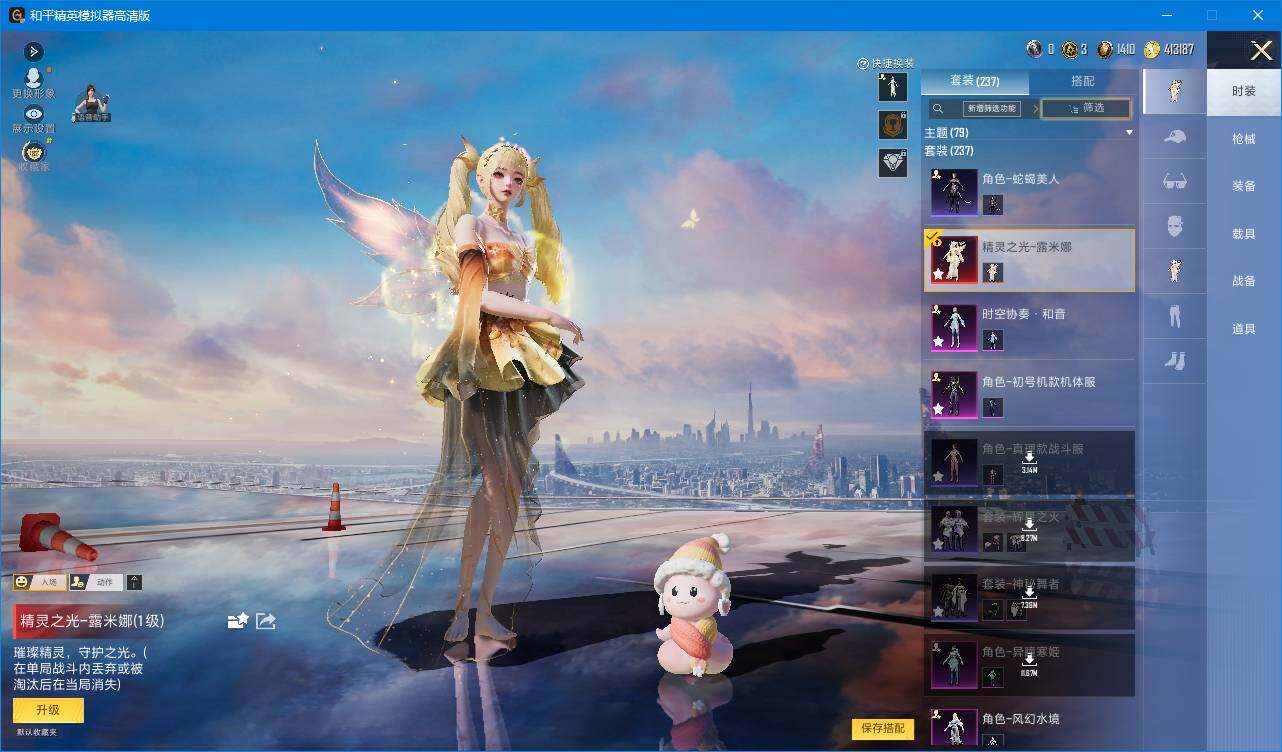Open the 枪械 weapons menu
The image size is (1282, 752).
(x=1244, y=139)
